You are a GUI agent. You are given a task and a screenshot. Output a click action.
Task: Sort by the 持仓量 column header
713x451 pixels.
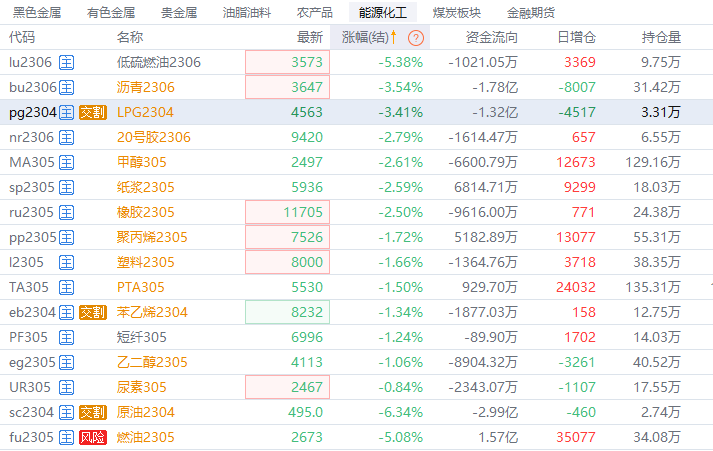[x=661, y=37]
